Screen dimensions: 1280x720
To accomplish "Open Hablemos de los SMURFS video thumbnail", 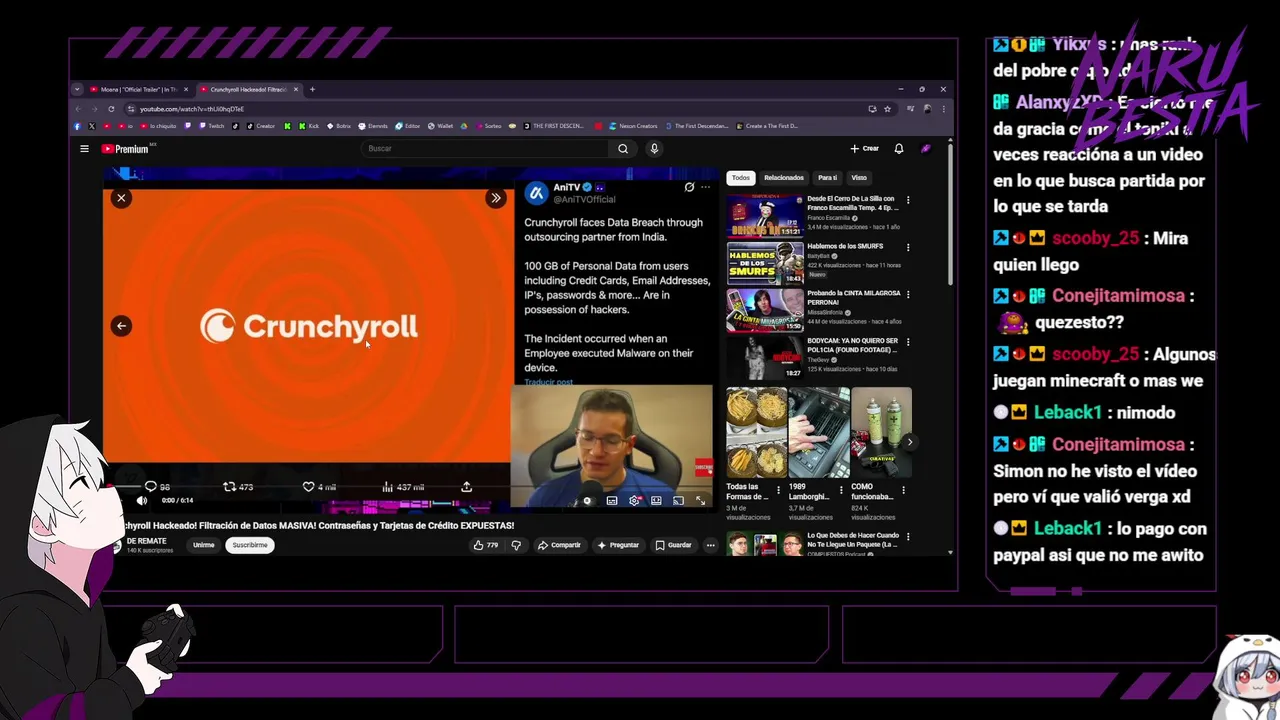I will click(765, 263).
